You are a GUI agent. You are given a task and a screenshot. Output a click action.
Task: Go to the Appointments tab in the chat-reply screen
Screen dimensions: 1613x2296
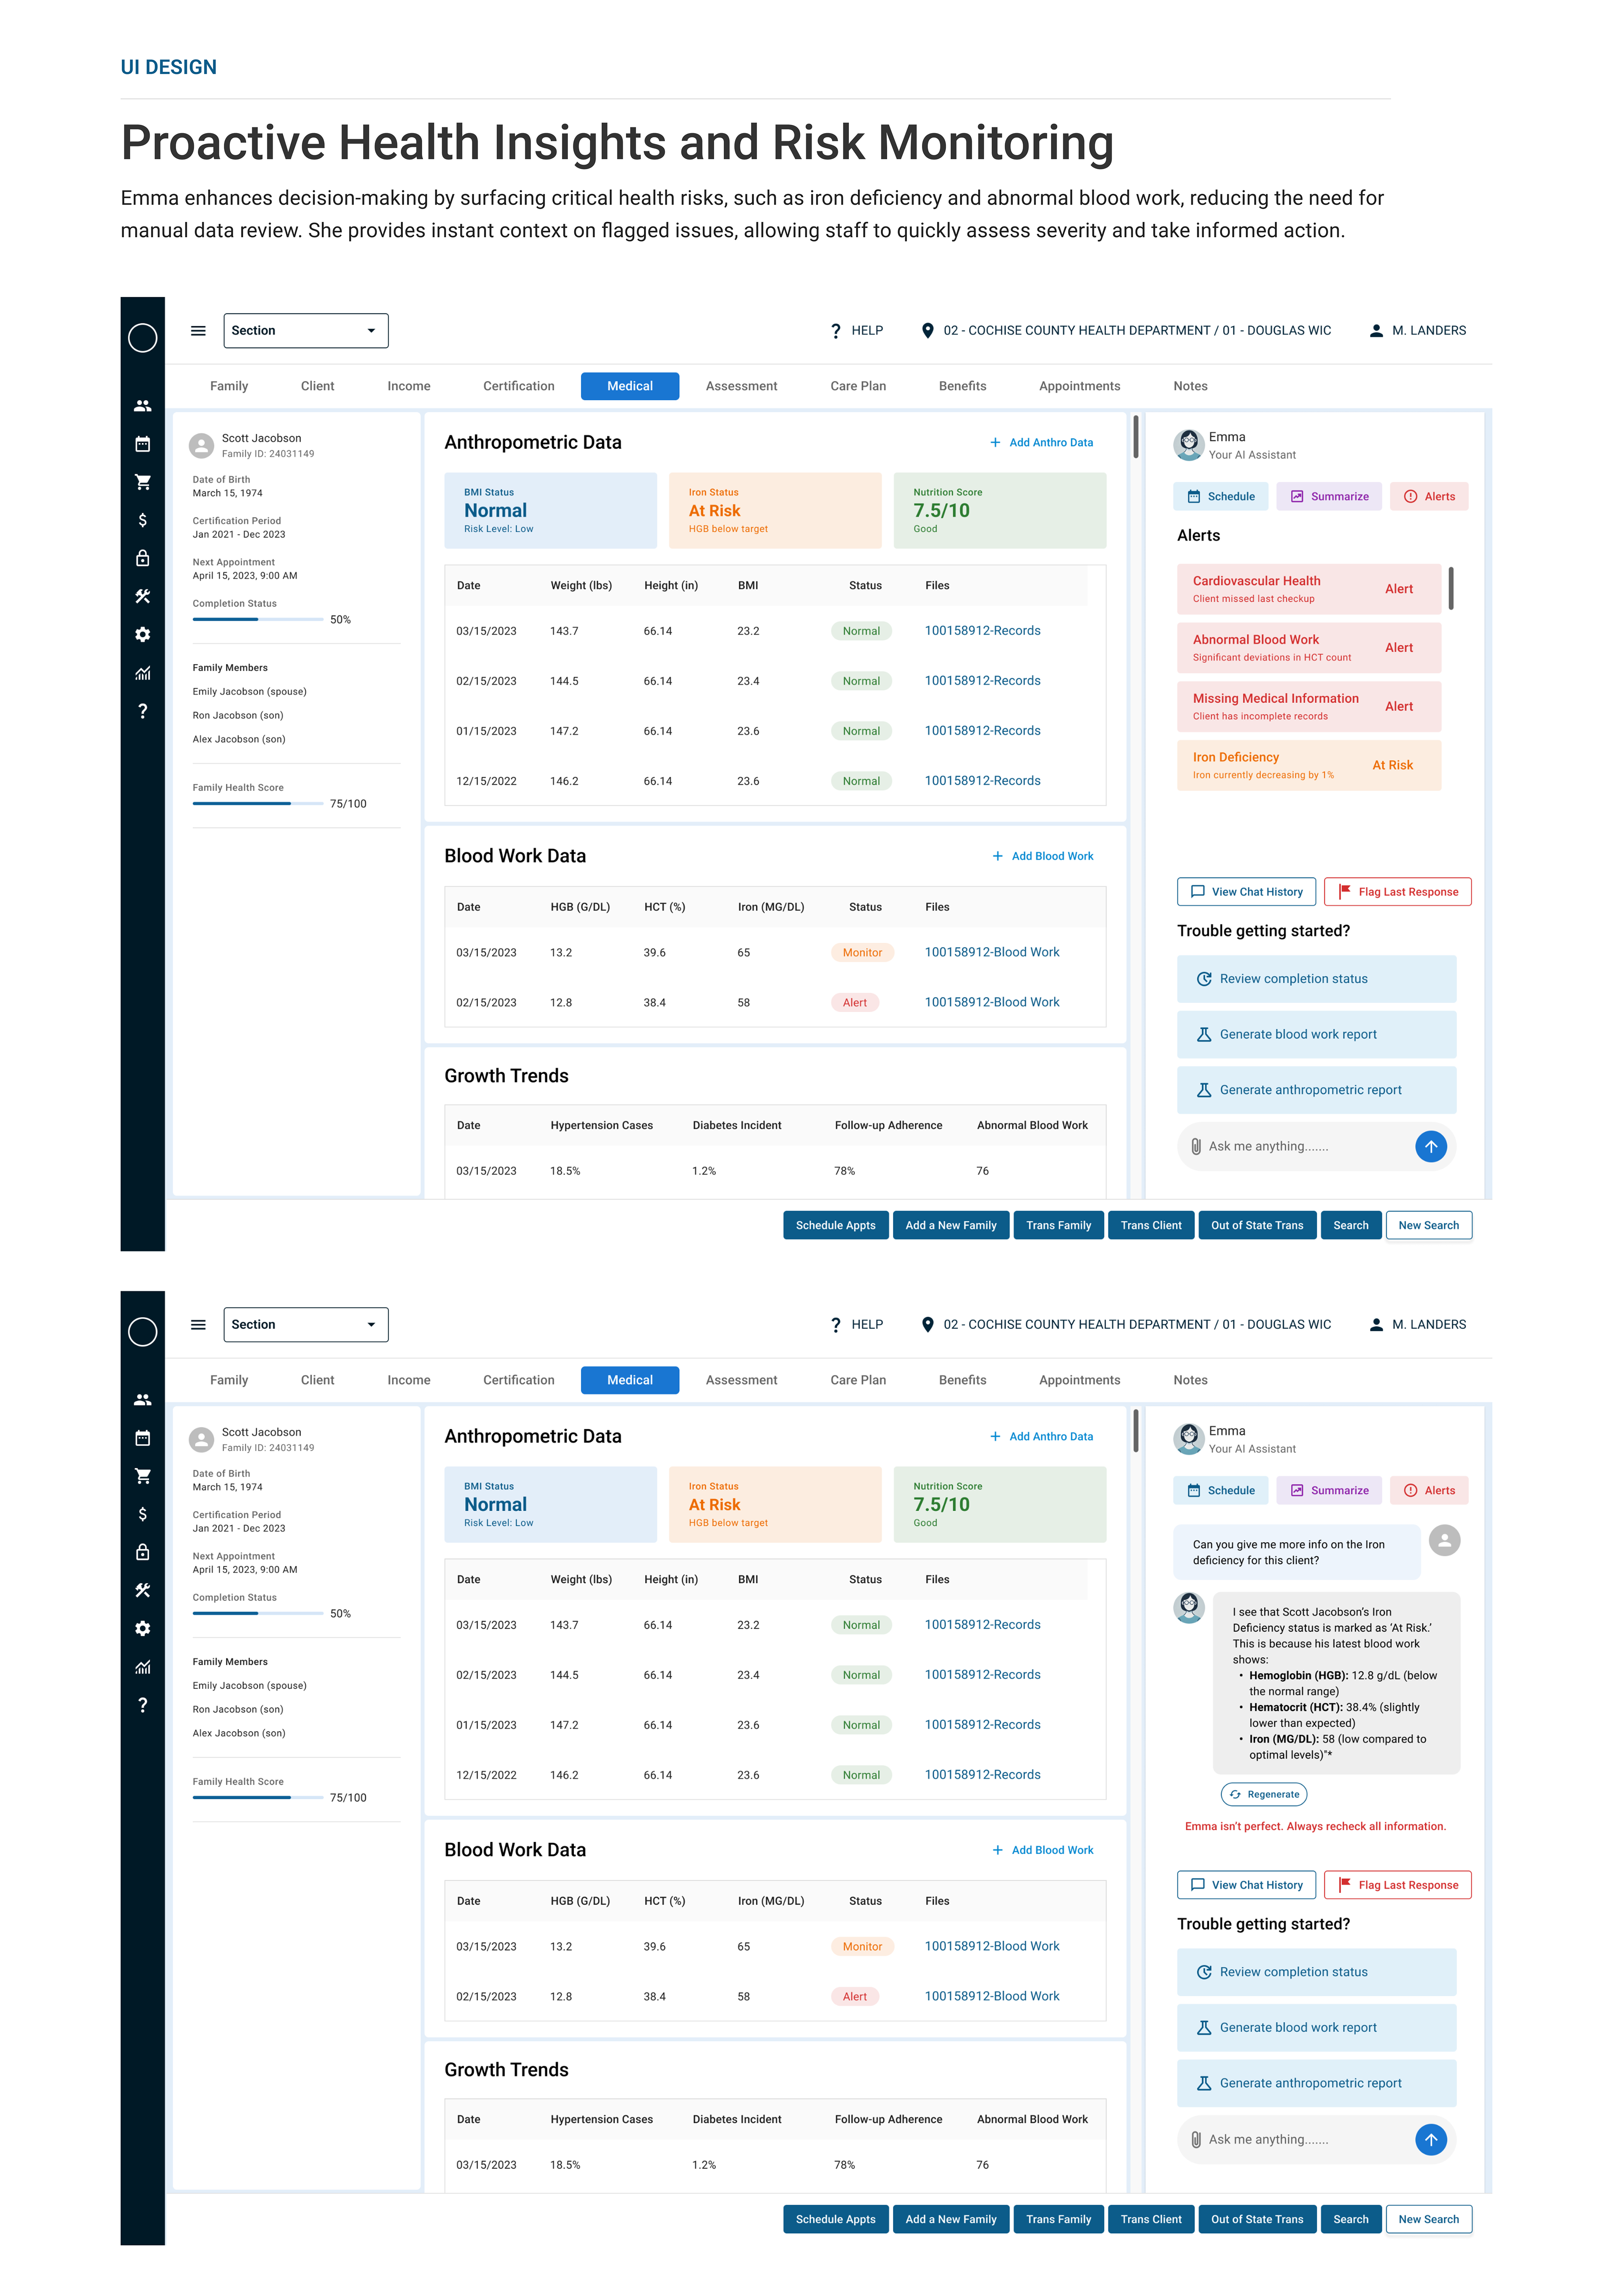(x=1079, y=1380)
